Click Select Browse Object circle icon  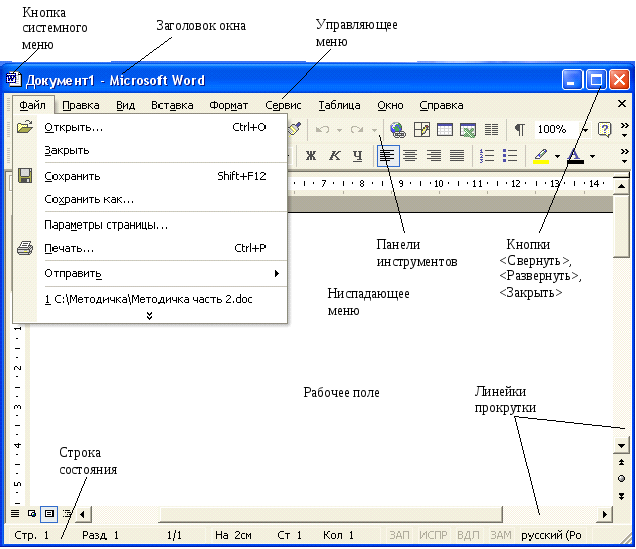pos(621,479)
